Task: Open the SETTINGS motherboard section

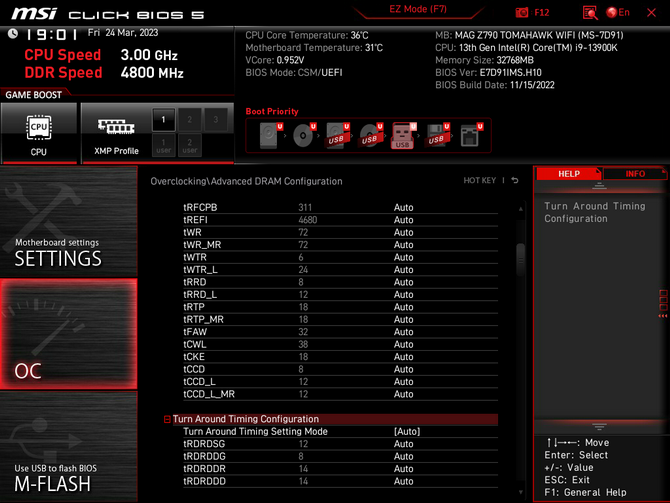Action: pos(68,221)
